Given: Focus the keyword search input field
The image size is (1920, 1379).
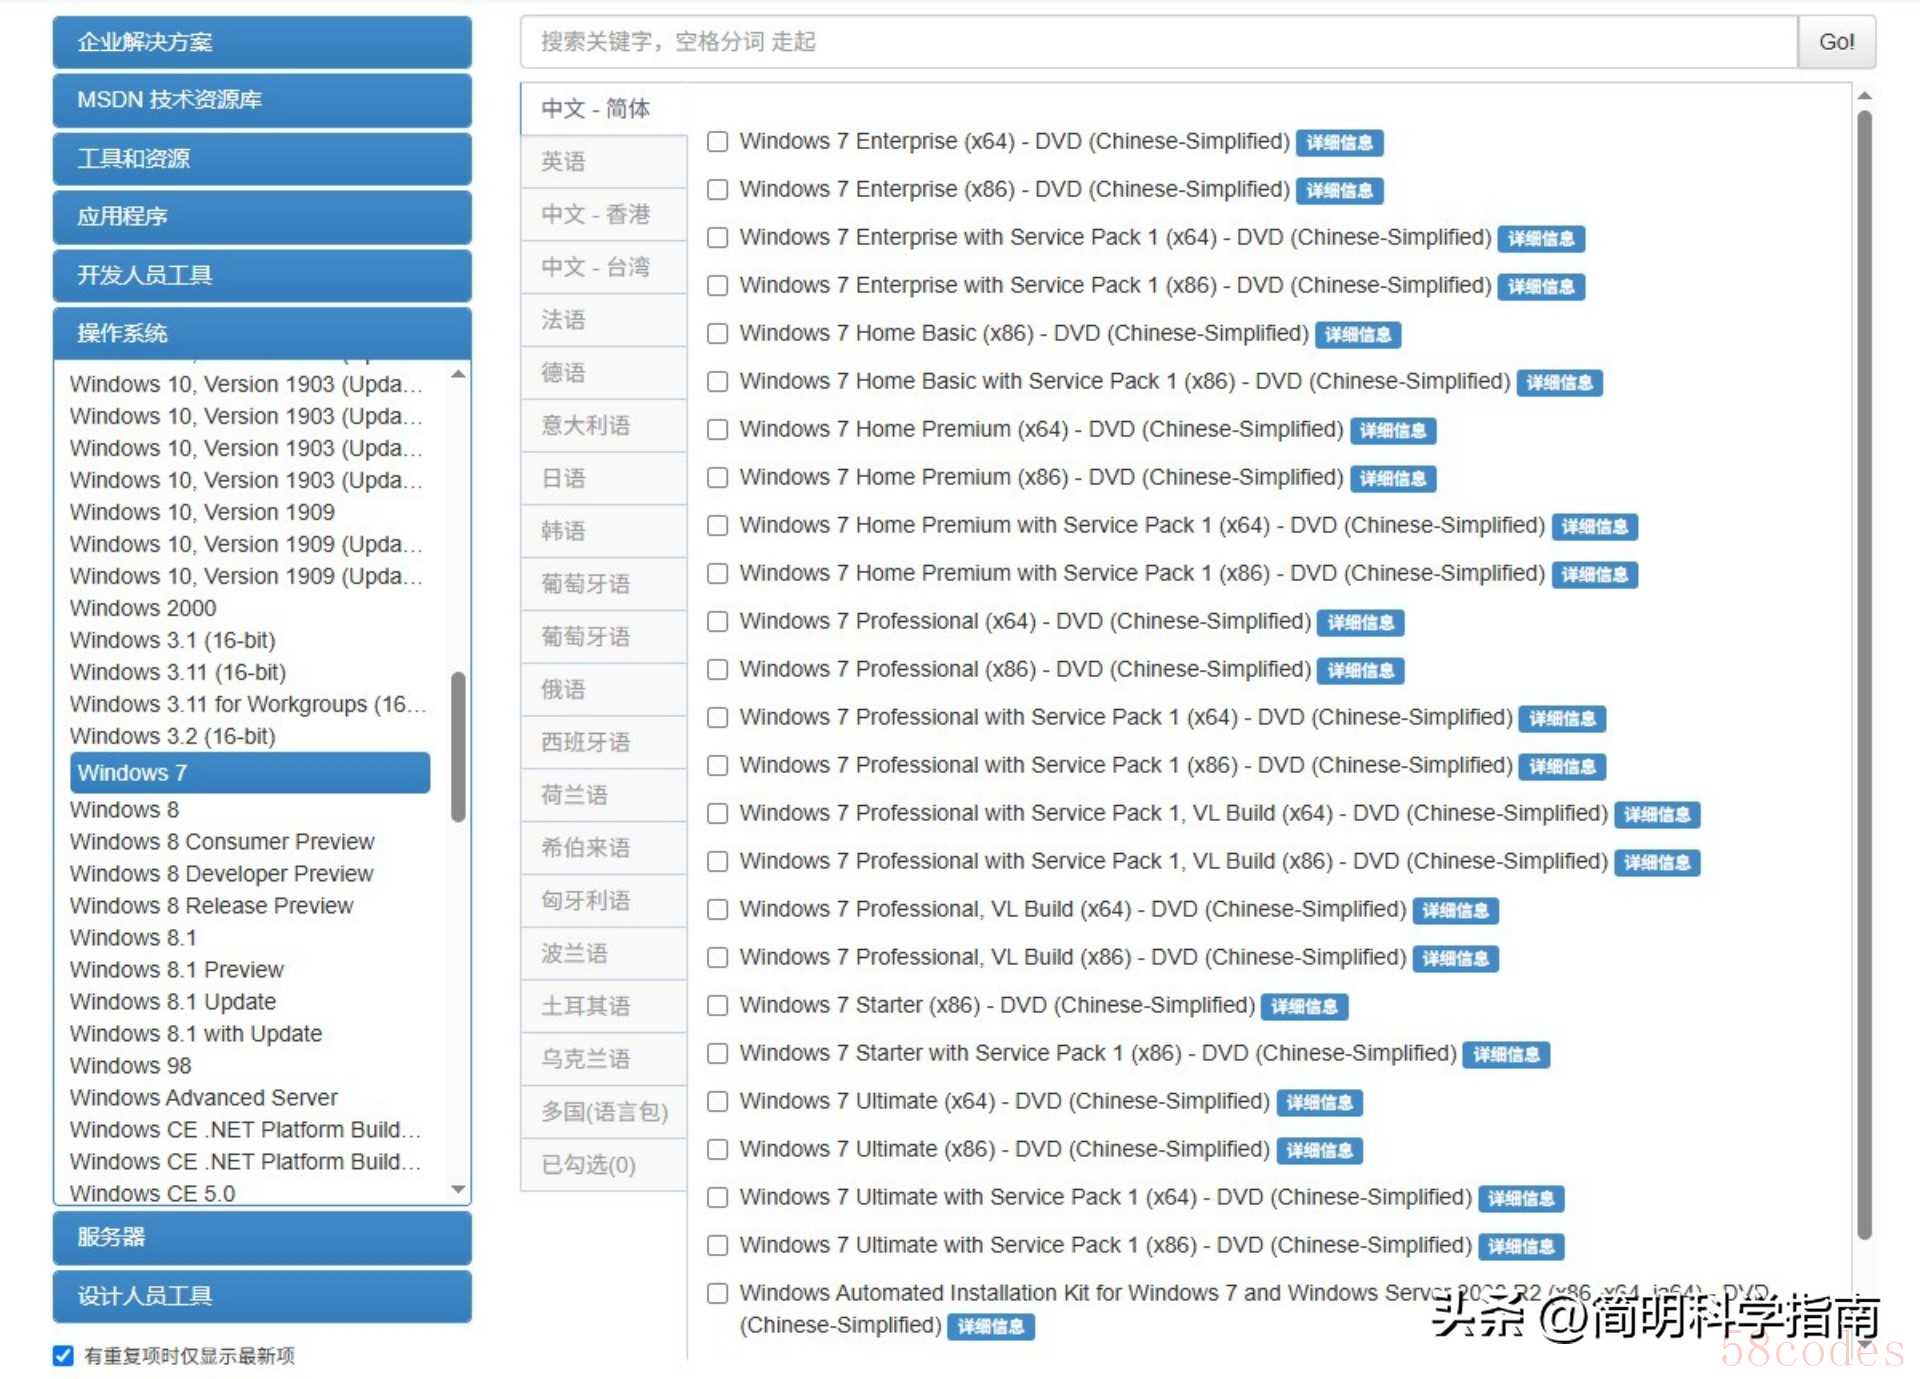Looking at the screenshot, I should point(1158,42).
